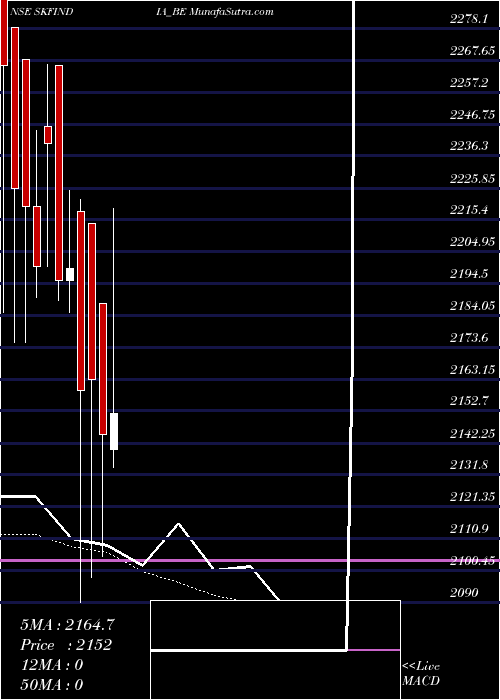
Task: Click the last white candlestick body
Action: (x=114, y=431)
